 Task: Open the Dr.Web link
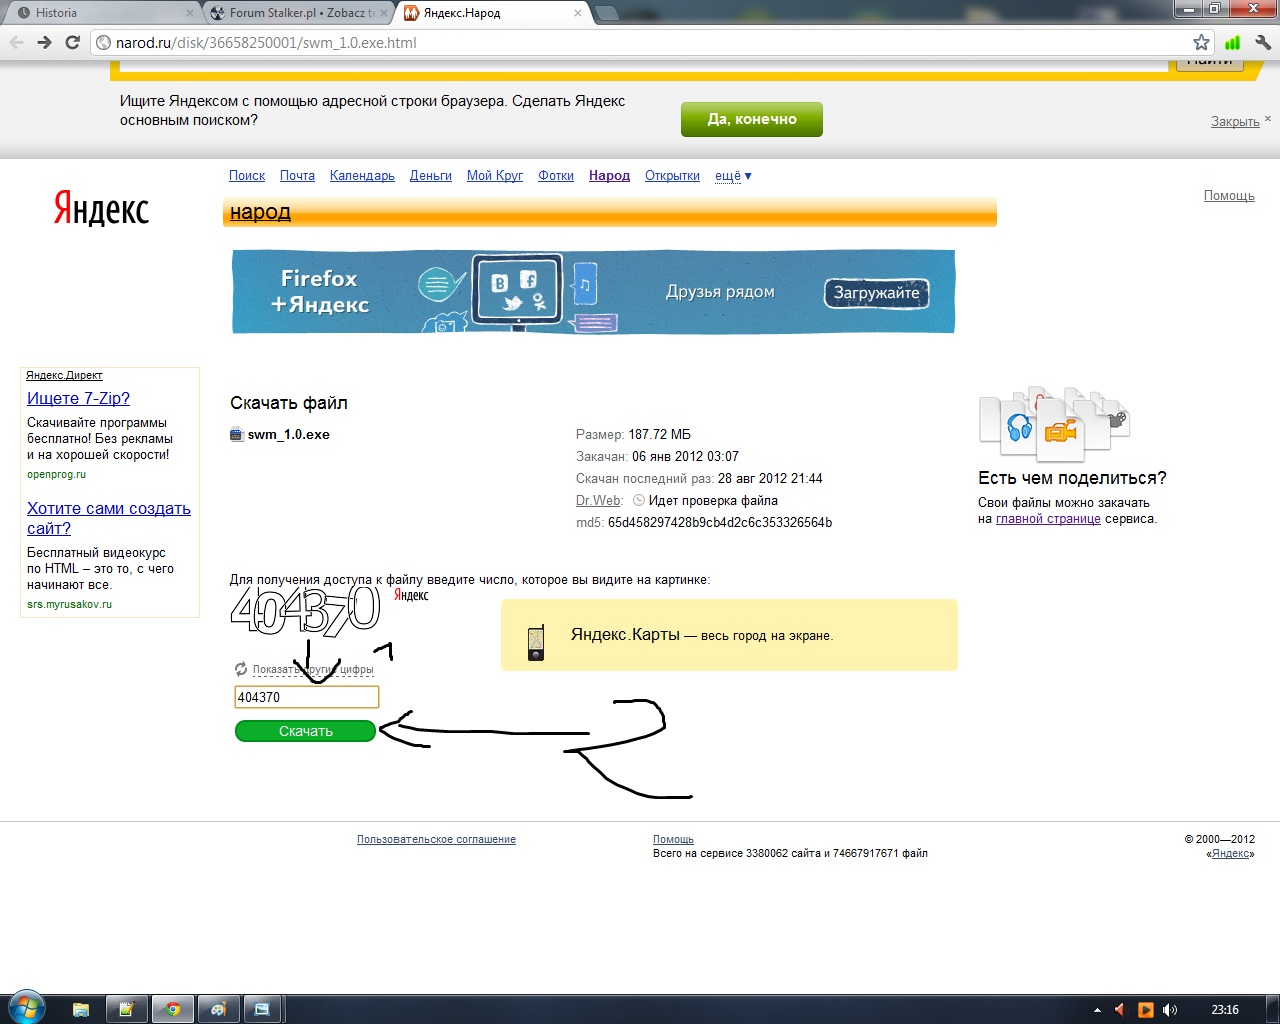599,500
